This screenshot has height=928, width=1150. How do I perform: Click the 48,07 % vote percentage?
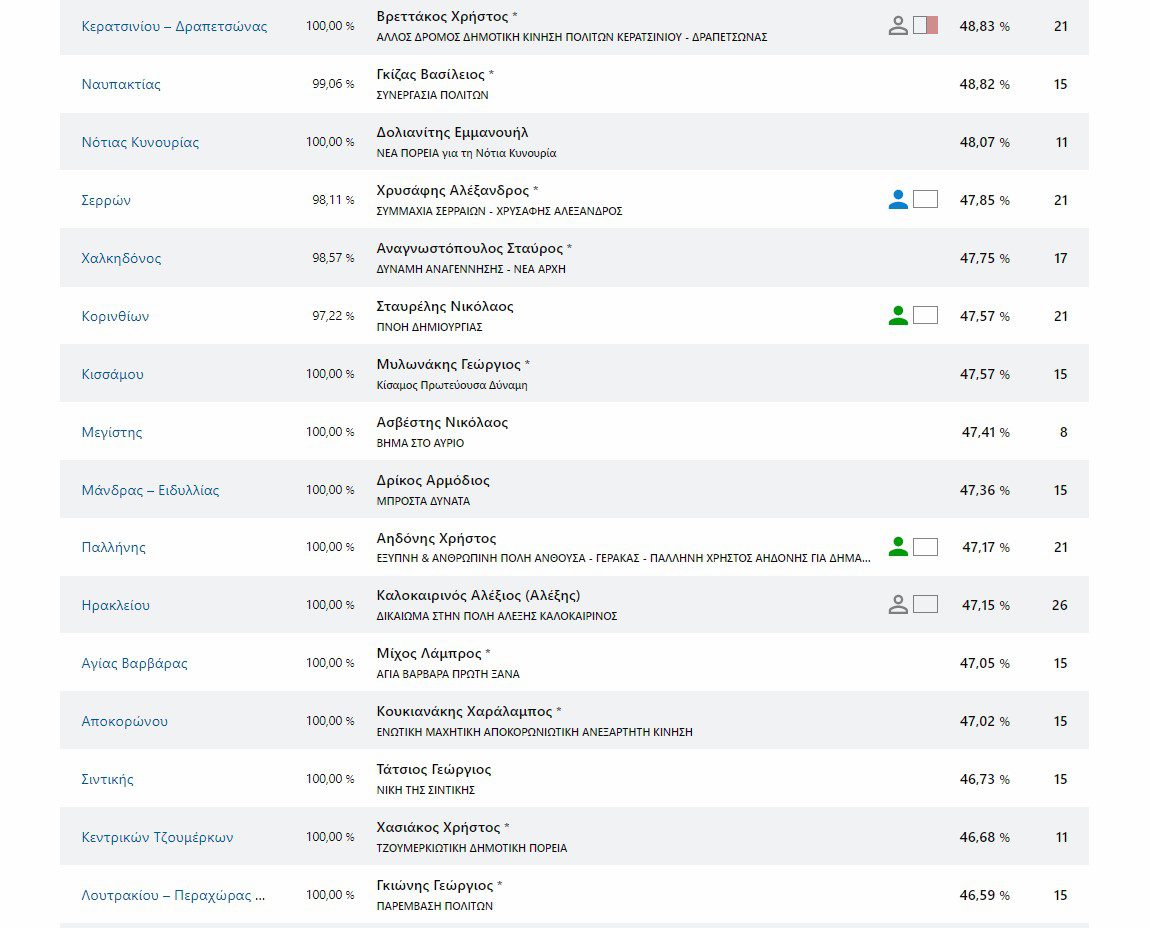pos(984,142)
